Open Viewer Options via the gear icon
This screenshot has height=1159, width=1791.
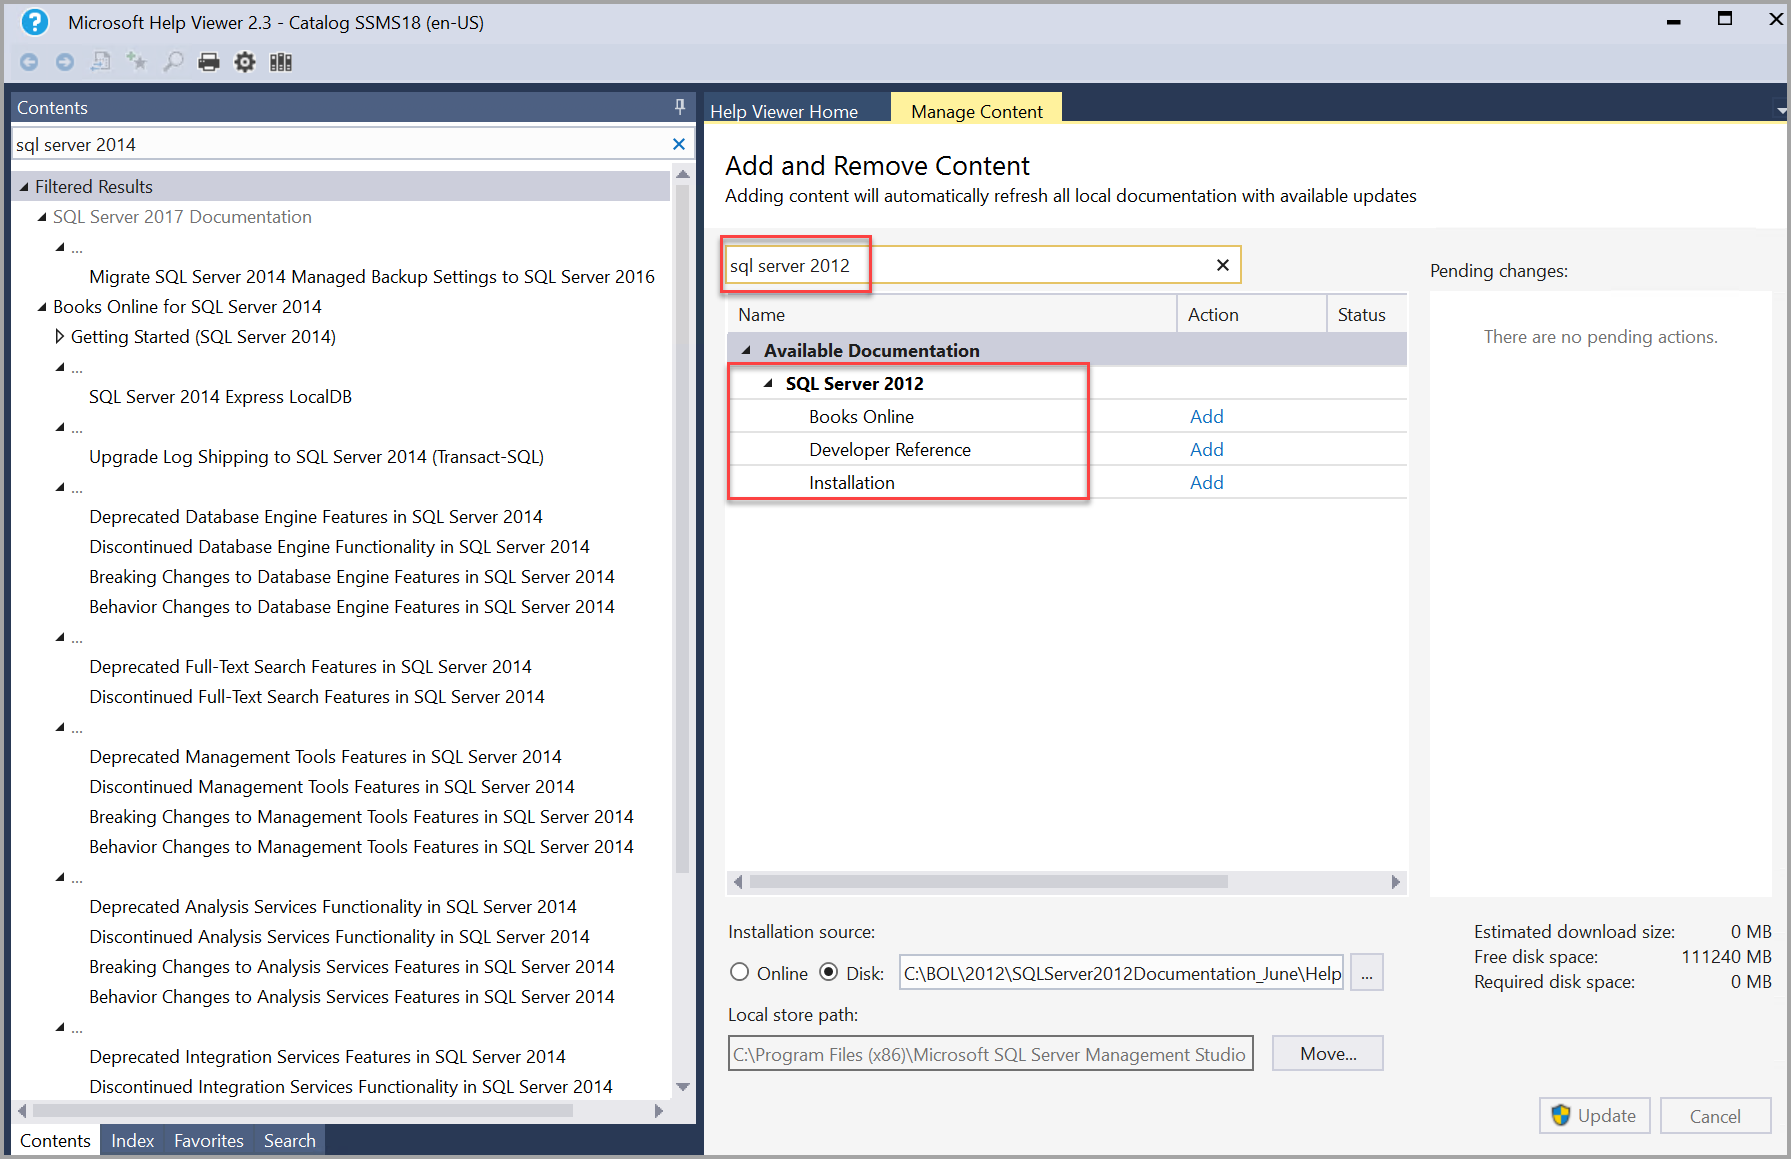coord(245,61)
